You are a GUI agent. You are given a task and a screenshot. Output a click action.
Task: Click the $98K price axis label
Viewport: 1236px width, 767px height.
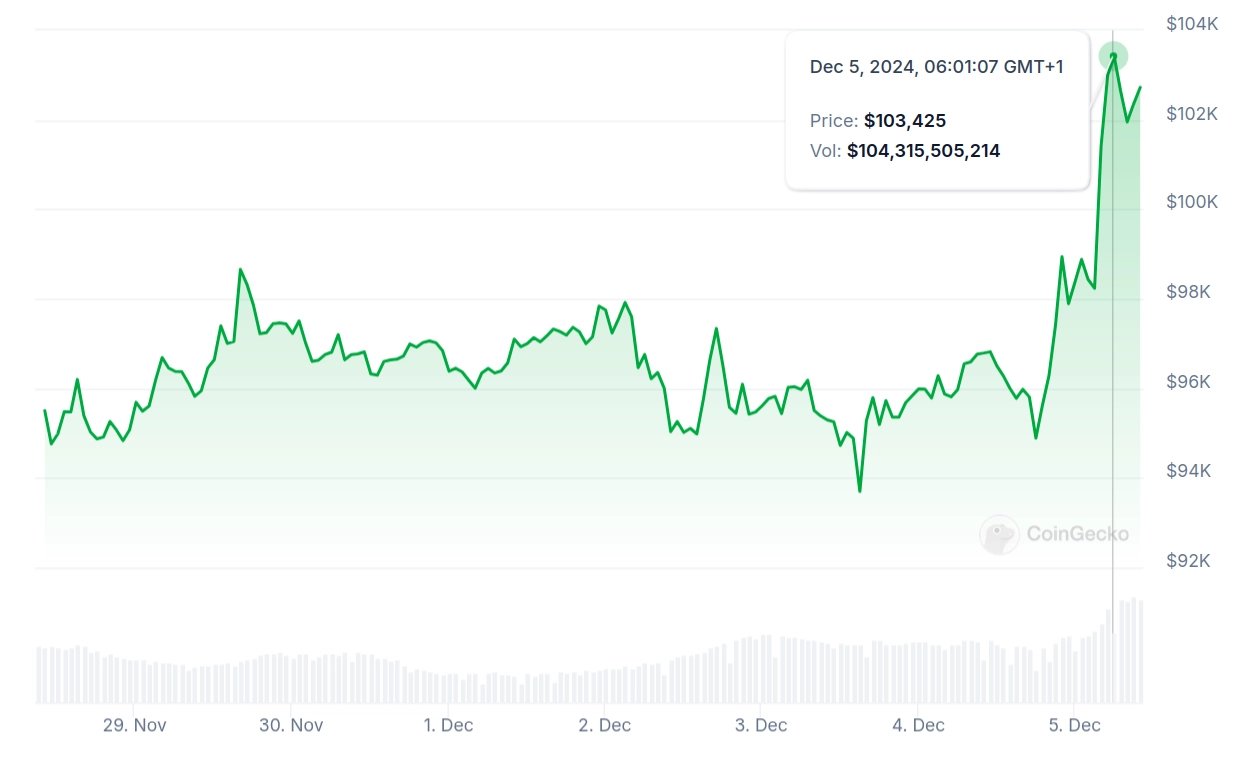click(1189, 292)
